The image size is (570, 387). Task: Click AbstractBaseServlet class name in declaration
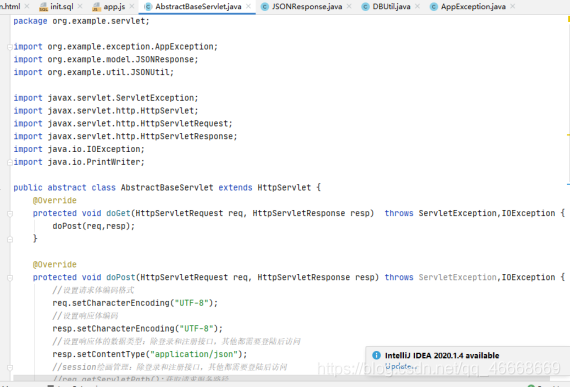point(167,188)
